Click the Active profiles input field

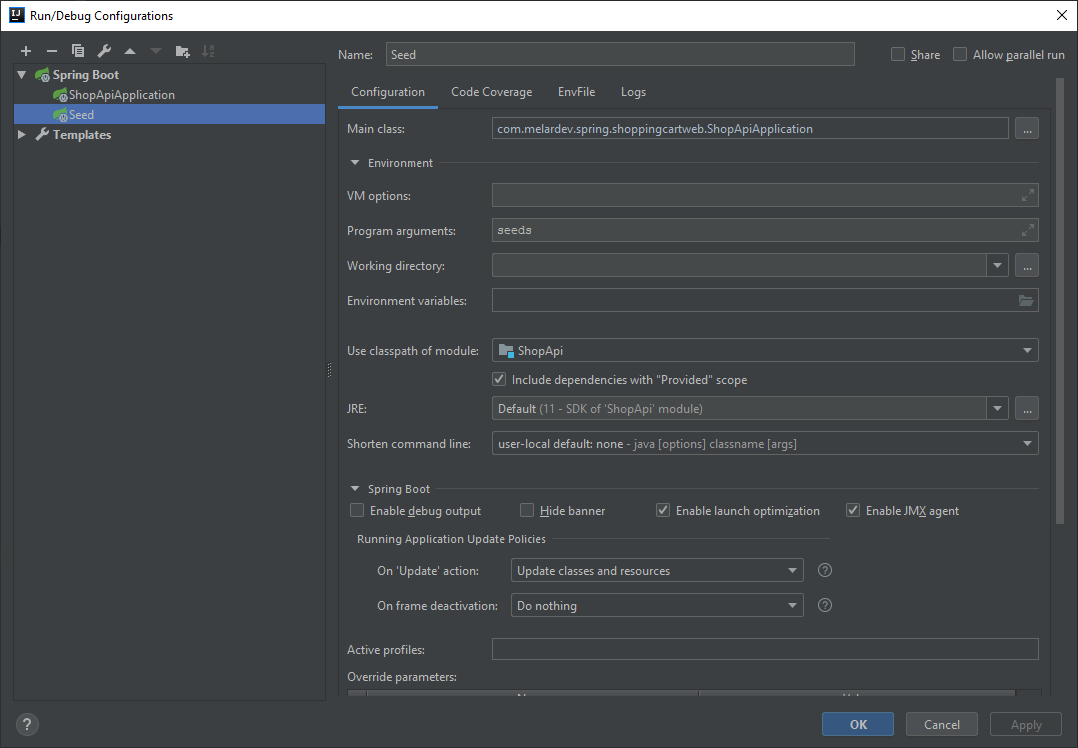click(x=764, y=649)
